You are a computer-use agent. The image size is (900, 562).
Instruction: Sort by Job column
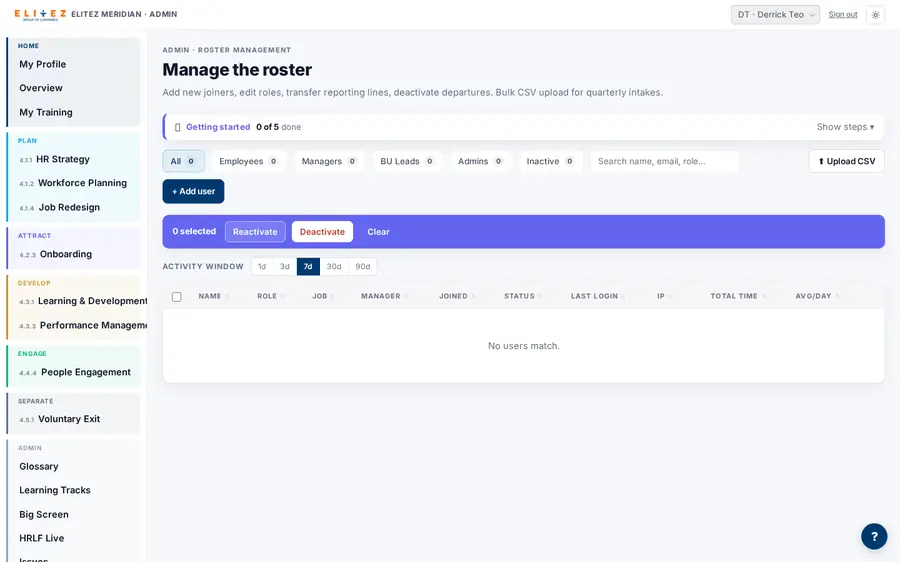(323, 296)
